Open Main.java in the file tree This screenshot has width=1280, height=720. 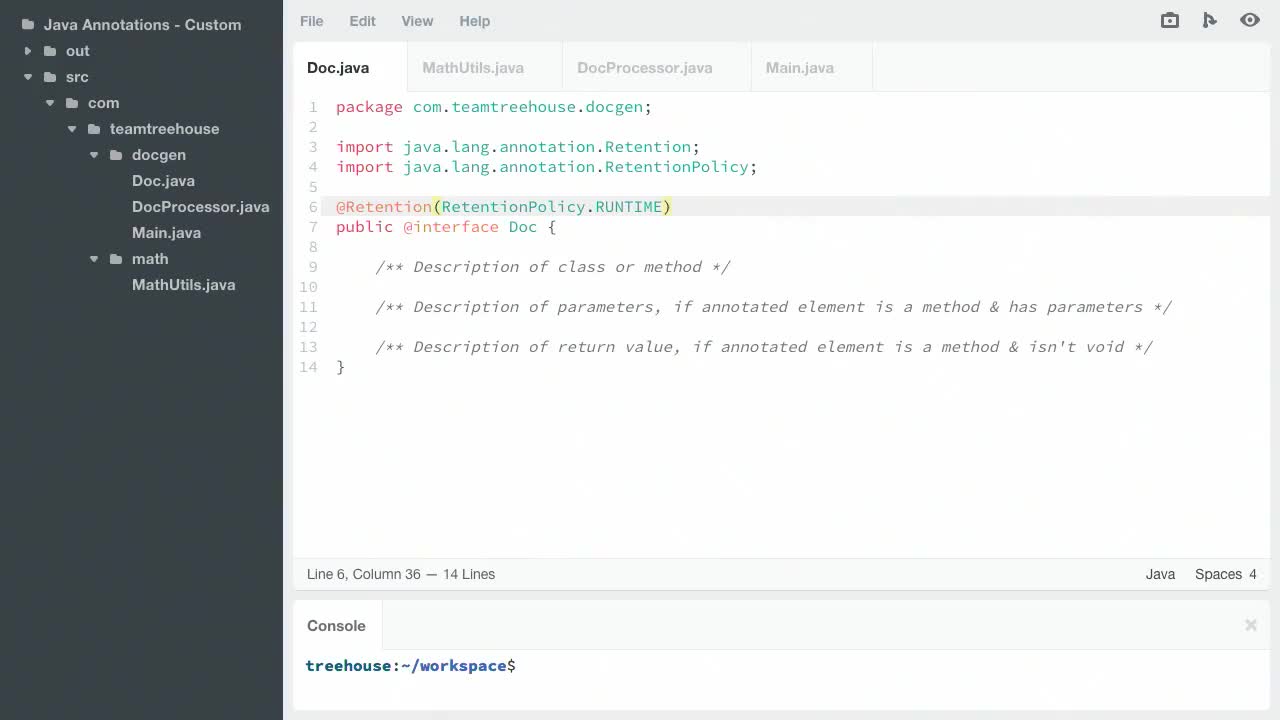coord(166,233)
